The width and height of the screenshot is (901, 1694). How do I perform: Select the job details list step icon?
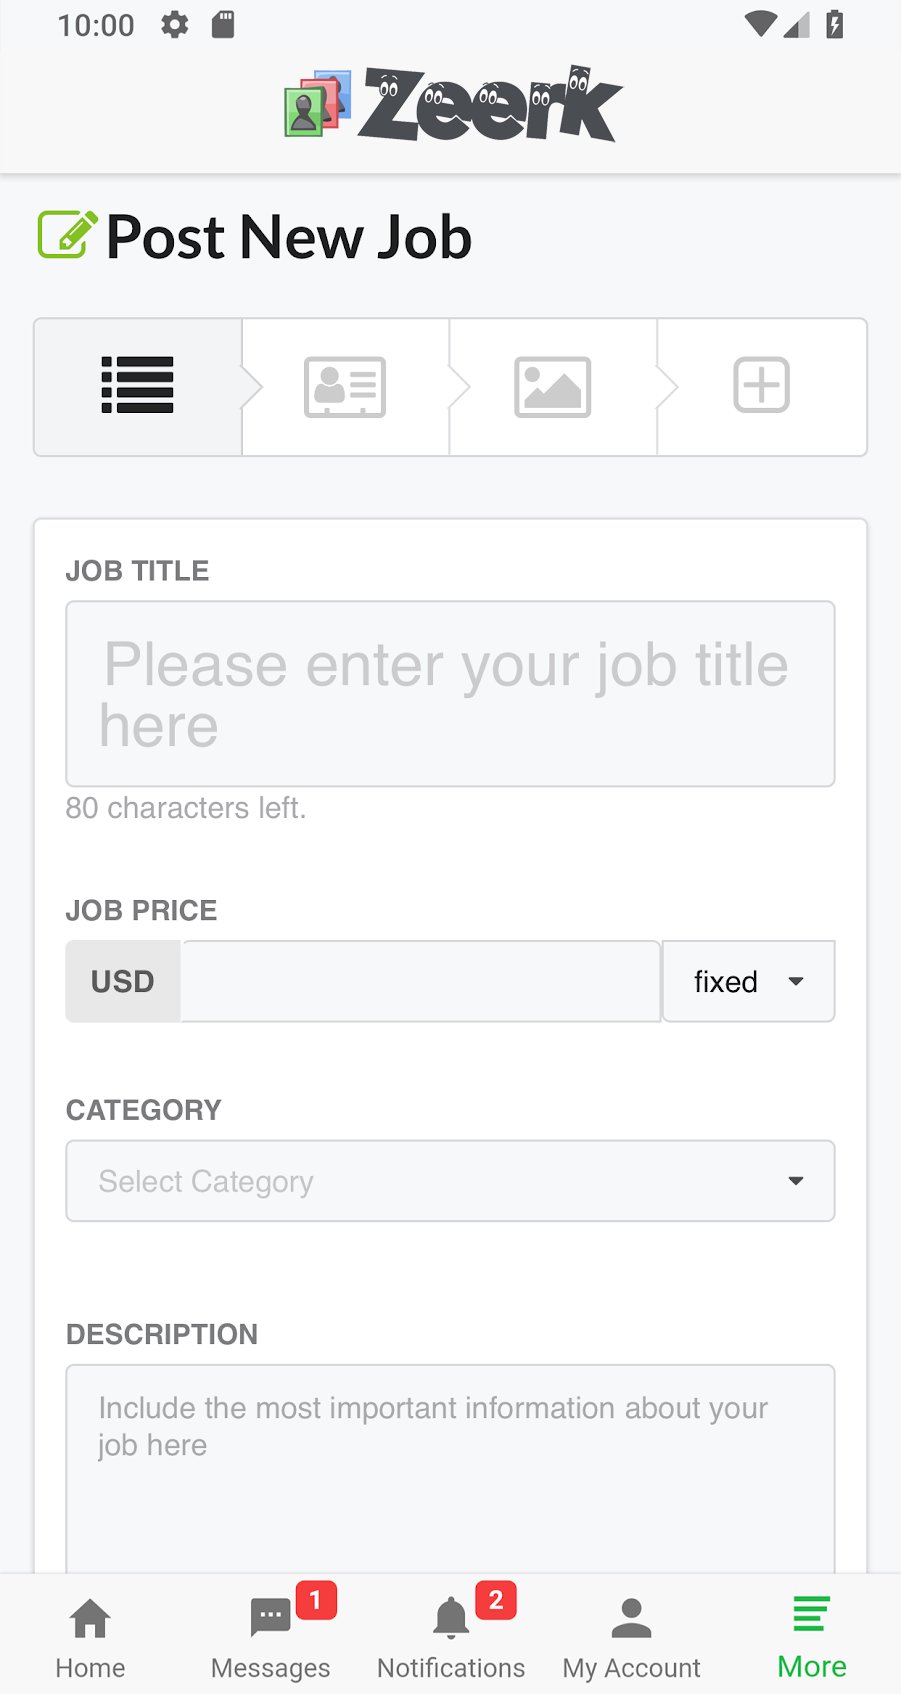pos(138,386)
